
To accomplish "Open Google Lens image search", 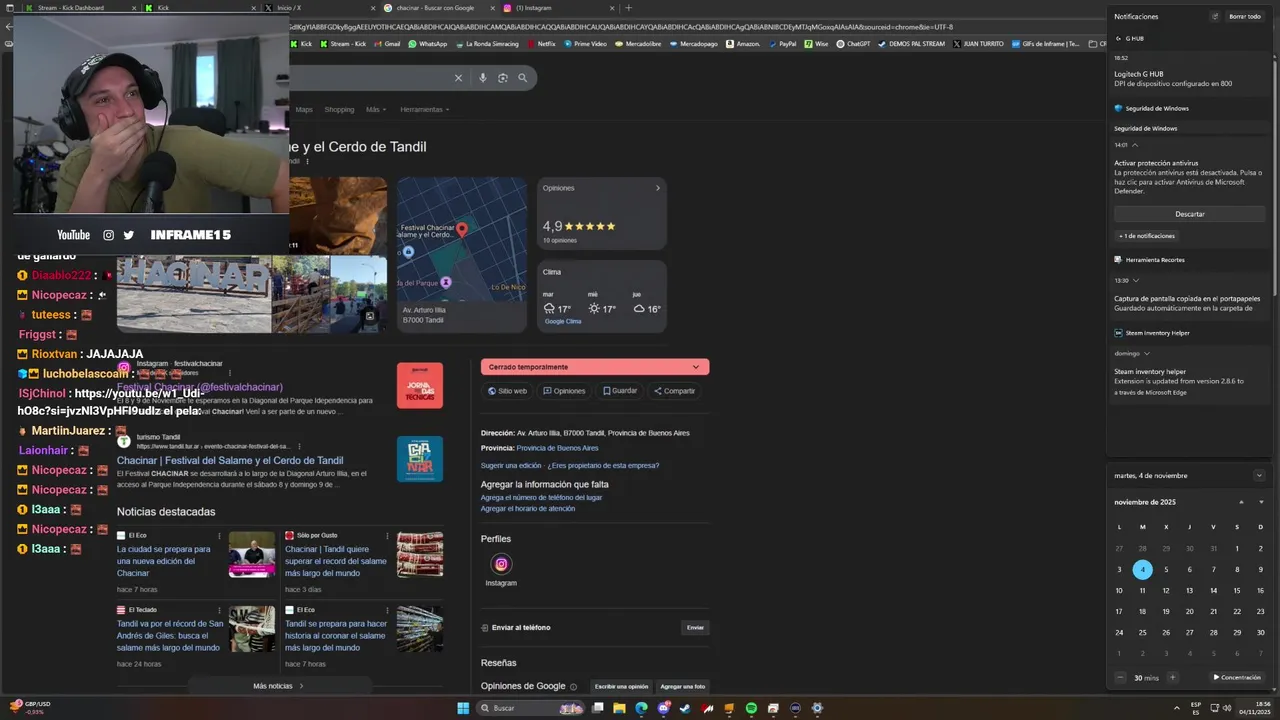I will (503, 78).
